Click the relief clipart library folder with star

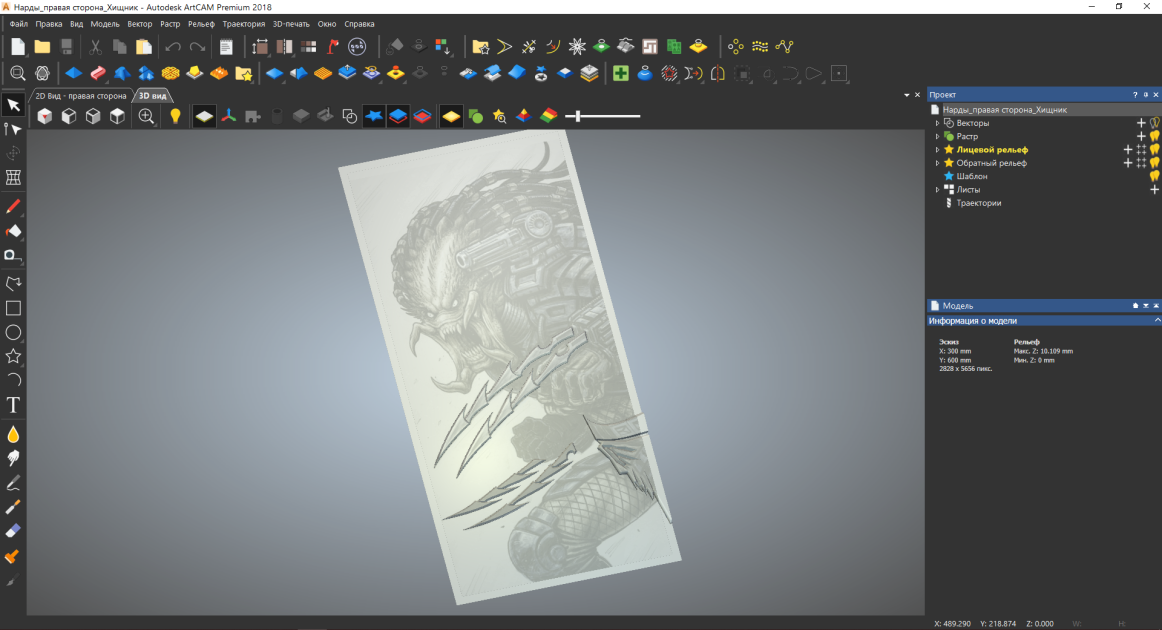point(243,73)
